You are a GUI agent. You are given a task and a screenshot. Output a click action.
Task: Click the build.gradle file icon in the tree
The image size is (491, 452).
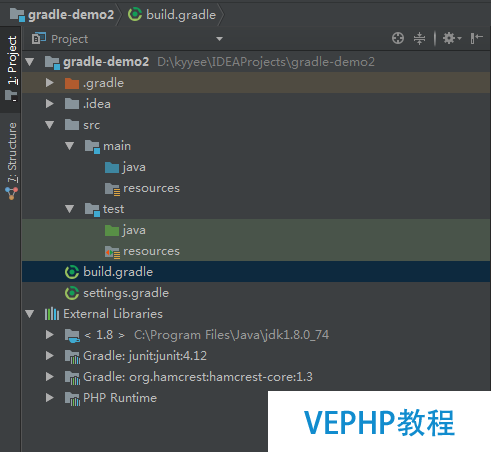click(72, 272)
